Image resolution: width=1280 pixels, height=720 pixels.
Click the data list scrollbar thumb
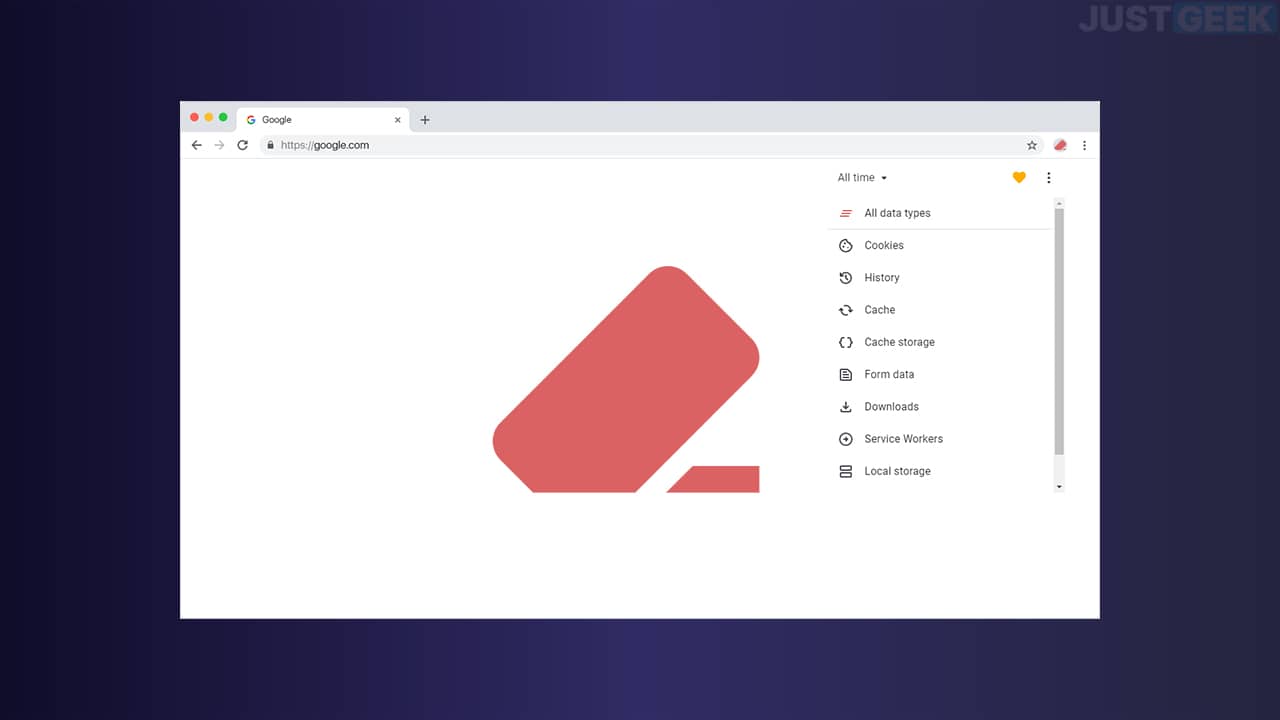pos(1059,331)
